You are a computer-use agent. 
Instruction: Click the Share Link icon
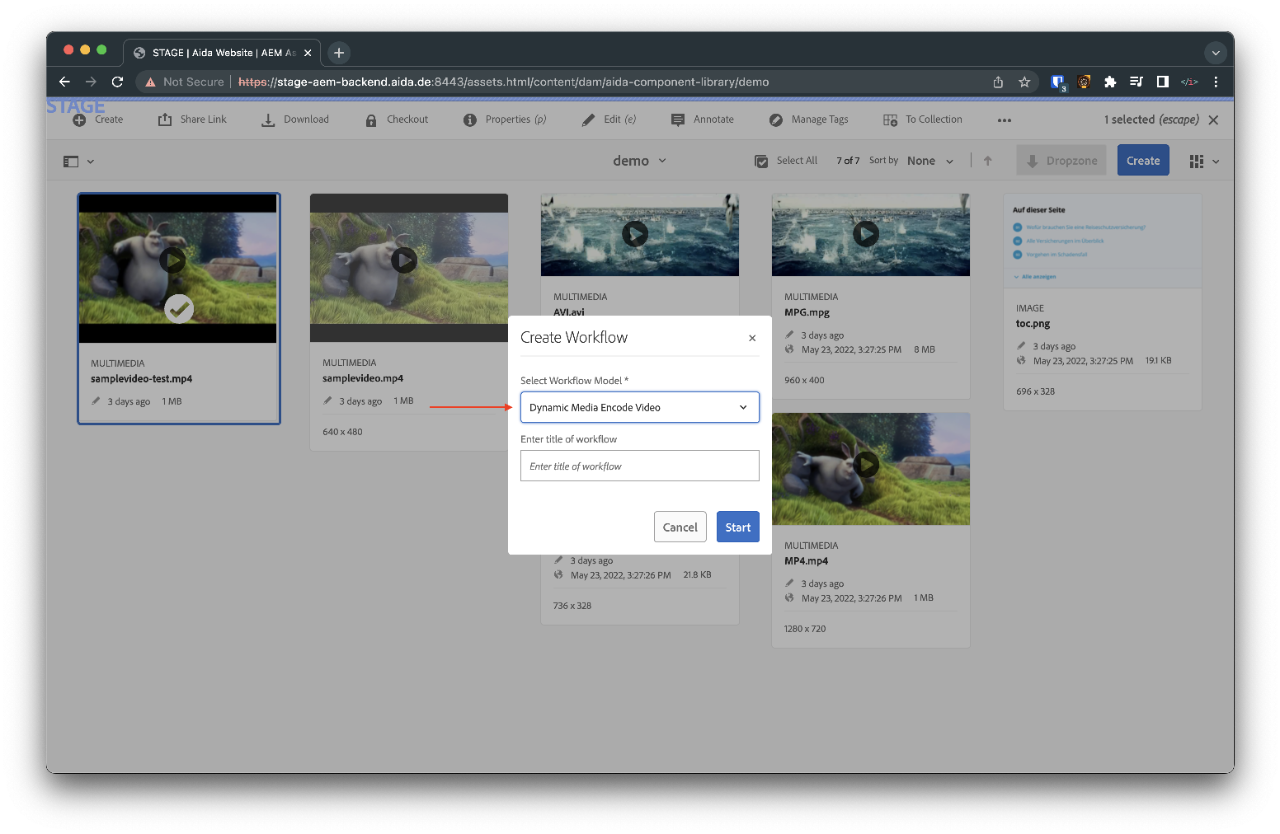point(191,119)
